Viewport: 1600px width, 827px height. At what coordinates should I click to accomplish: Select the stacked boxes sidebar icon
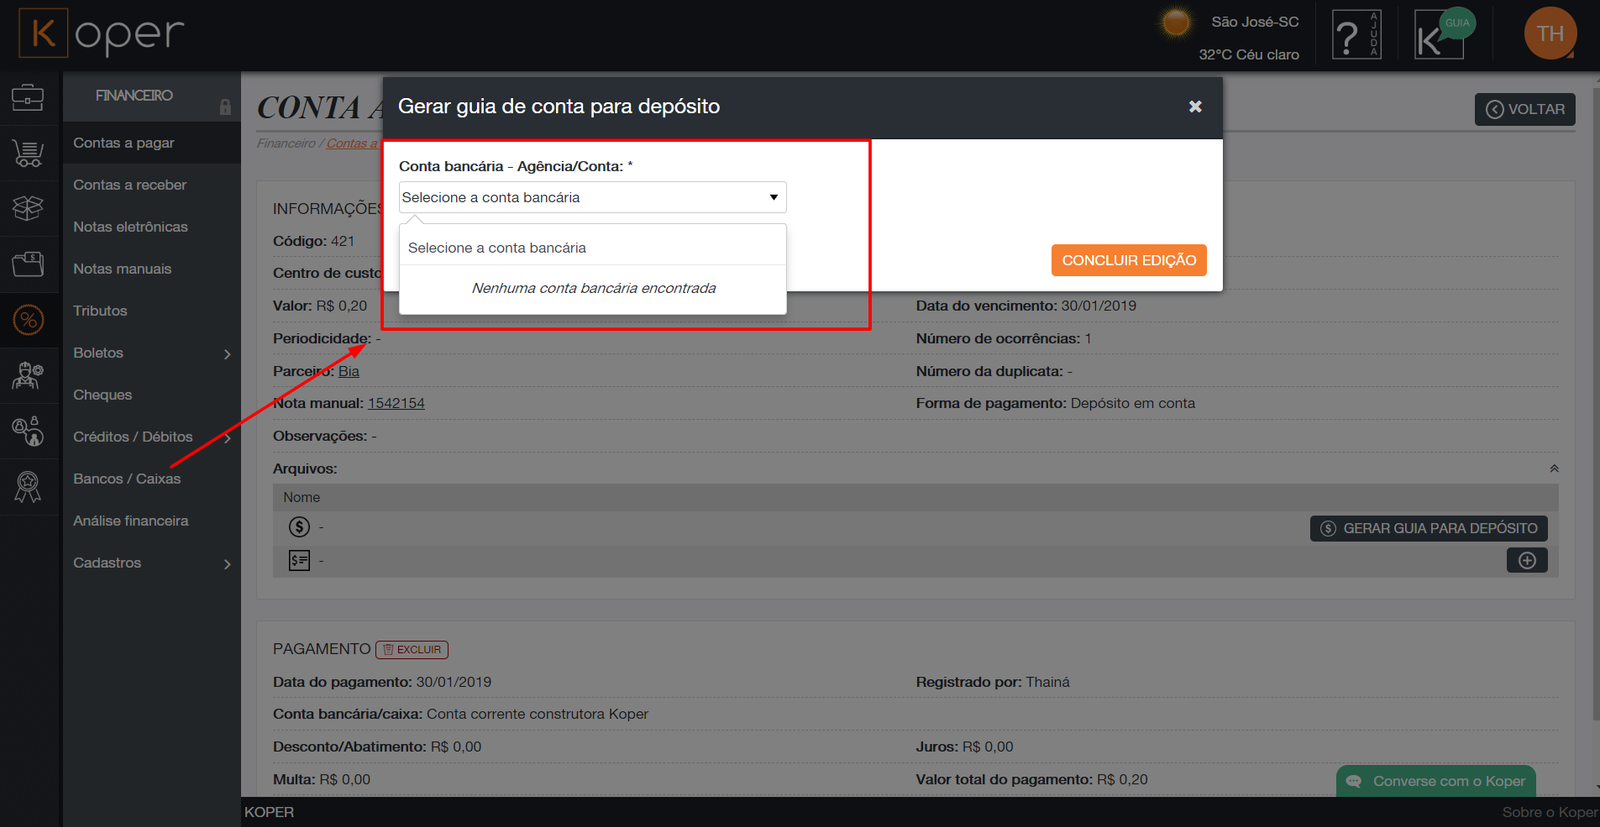click(28, 208)
